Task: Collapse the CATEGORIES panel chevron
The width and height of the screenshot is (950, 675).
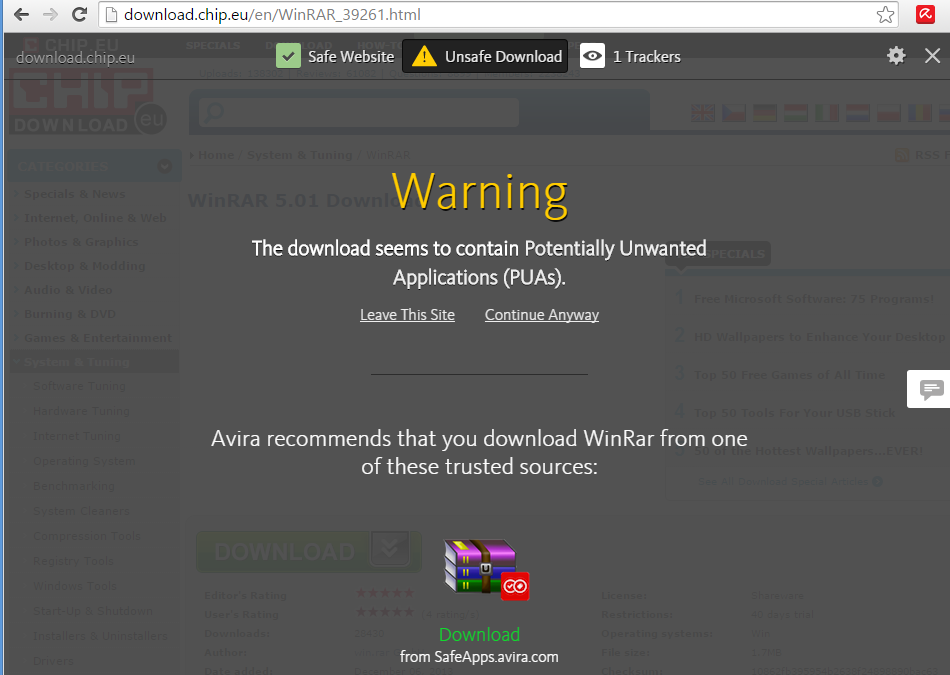Action: click(x=164, y=166)
